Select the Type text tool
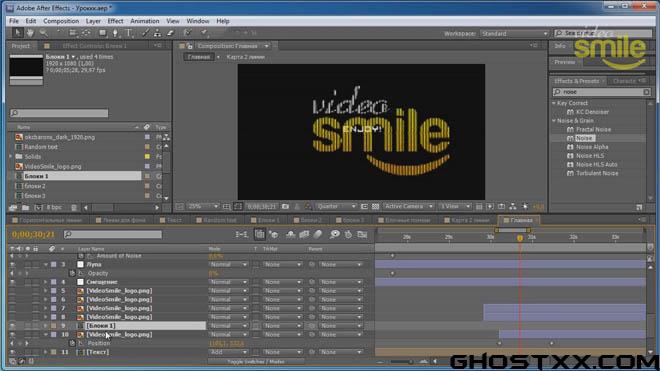 pyautogui.click(x=129, y=33)
